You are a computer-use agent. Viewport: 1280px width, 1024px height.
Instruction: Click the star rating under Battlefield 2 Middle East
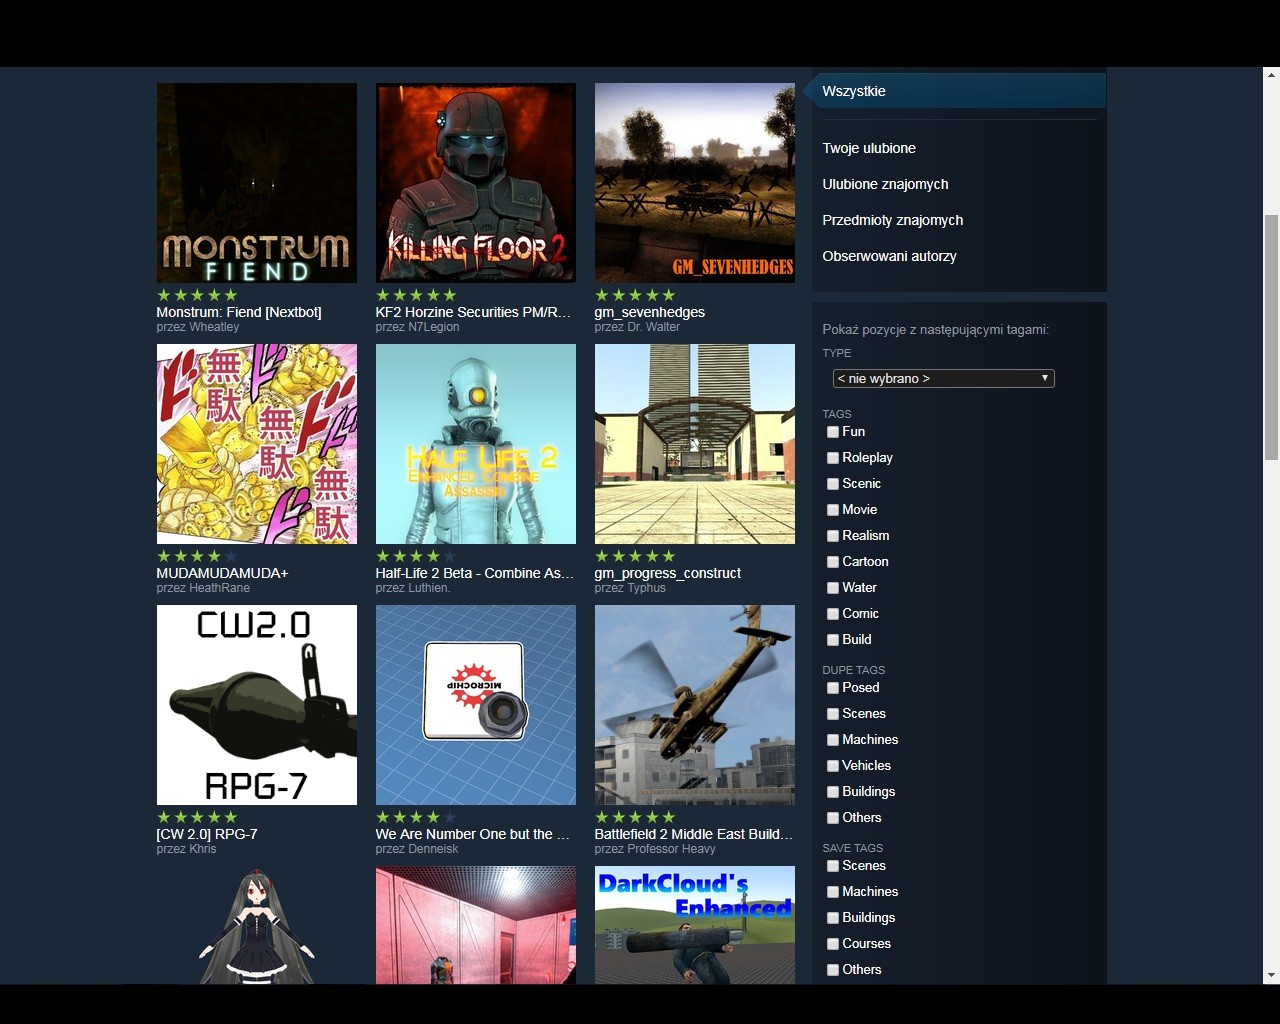click(x=635, y=817)
